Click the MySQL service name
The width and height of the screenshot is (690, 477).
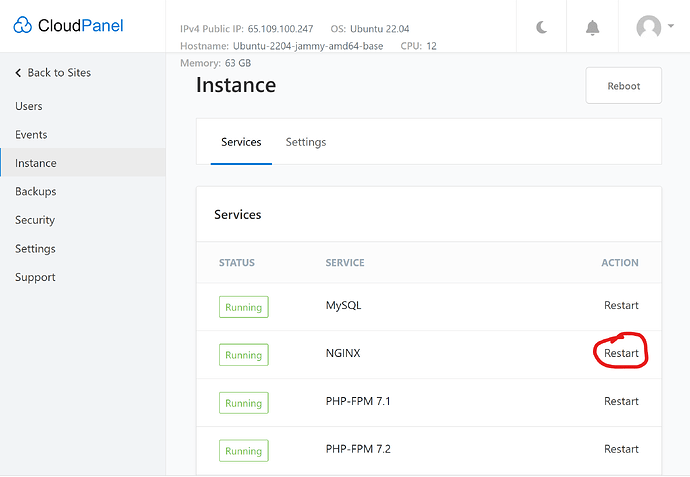pos(343,305)
